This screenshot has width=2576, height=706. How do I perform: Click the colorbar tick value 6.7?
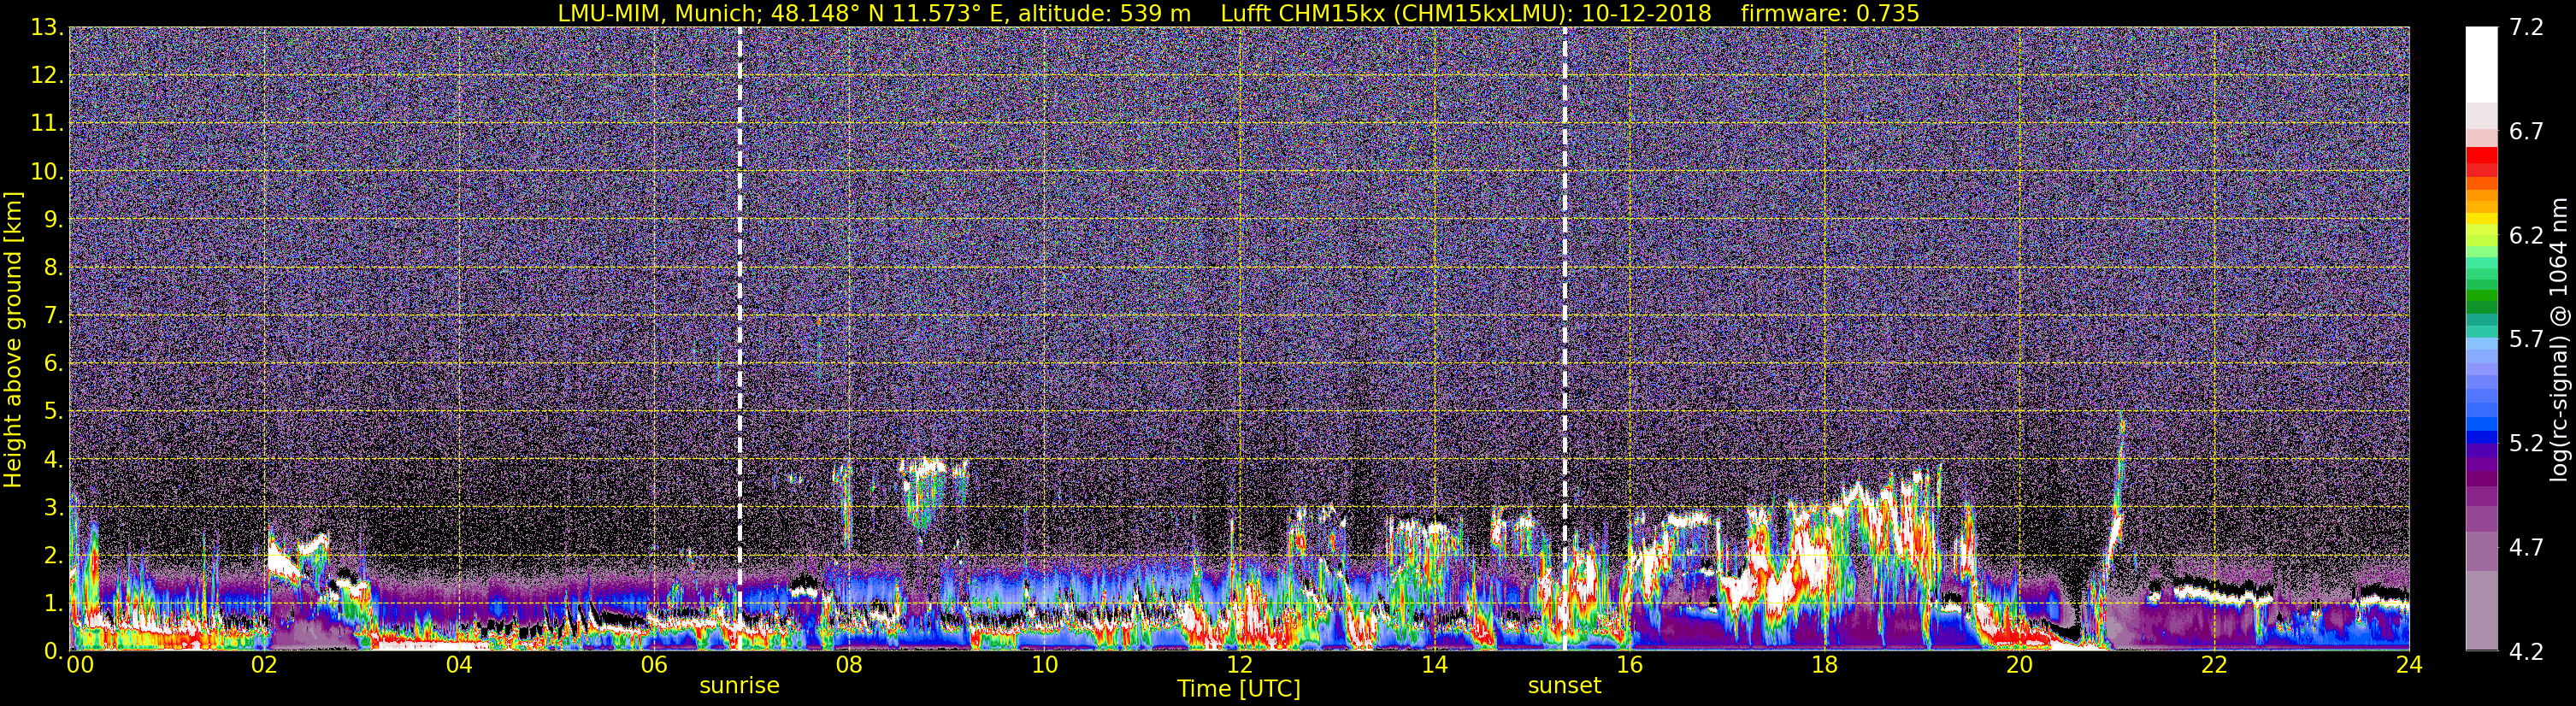pos(2526,132)
